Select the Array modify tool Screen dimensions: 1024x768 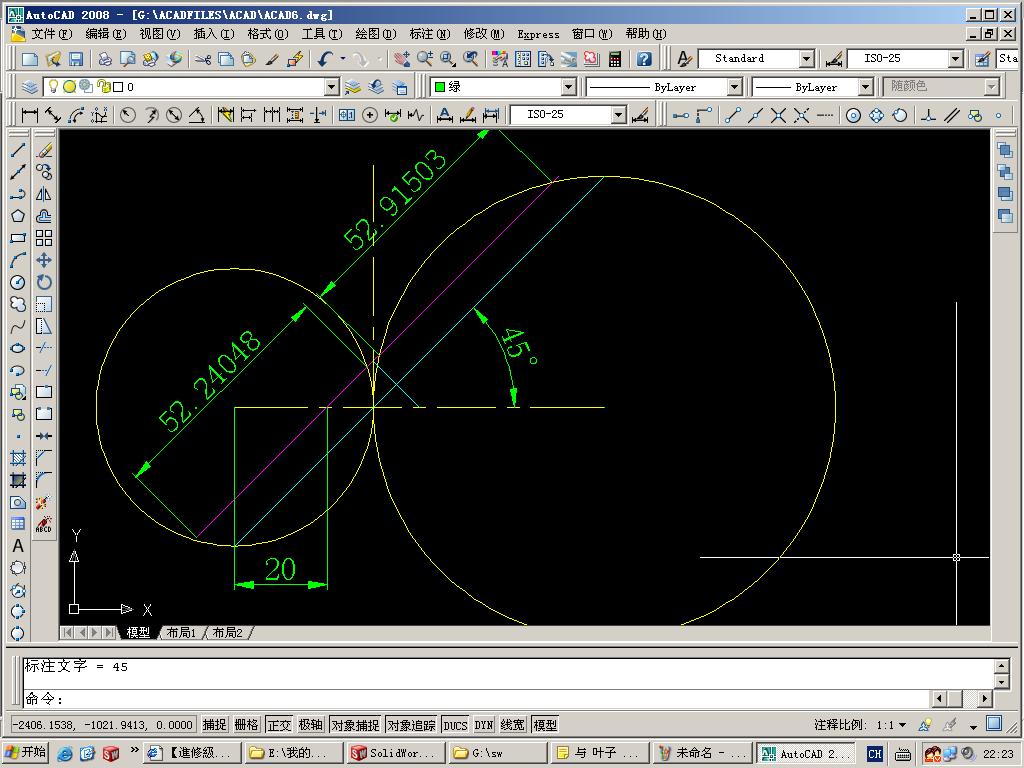coord(44,238)
